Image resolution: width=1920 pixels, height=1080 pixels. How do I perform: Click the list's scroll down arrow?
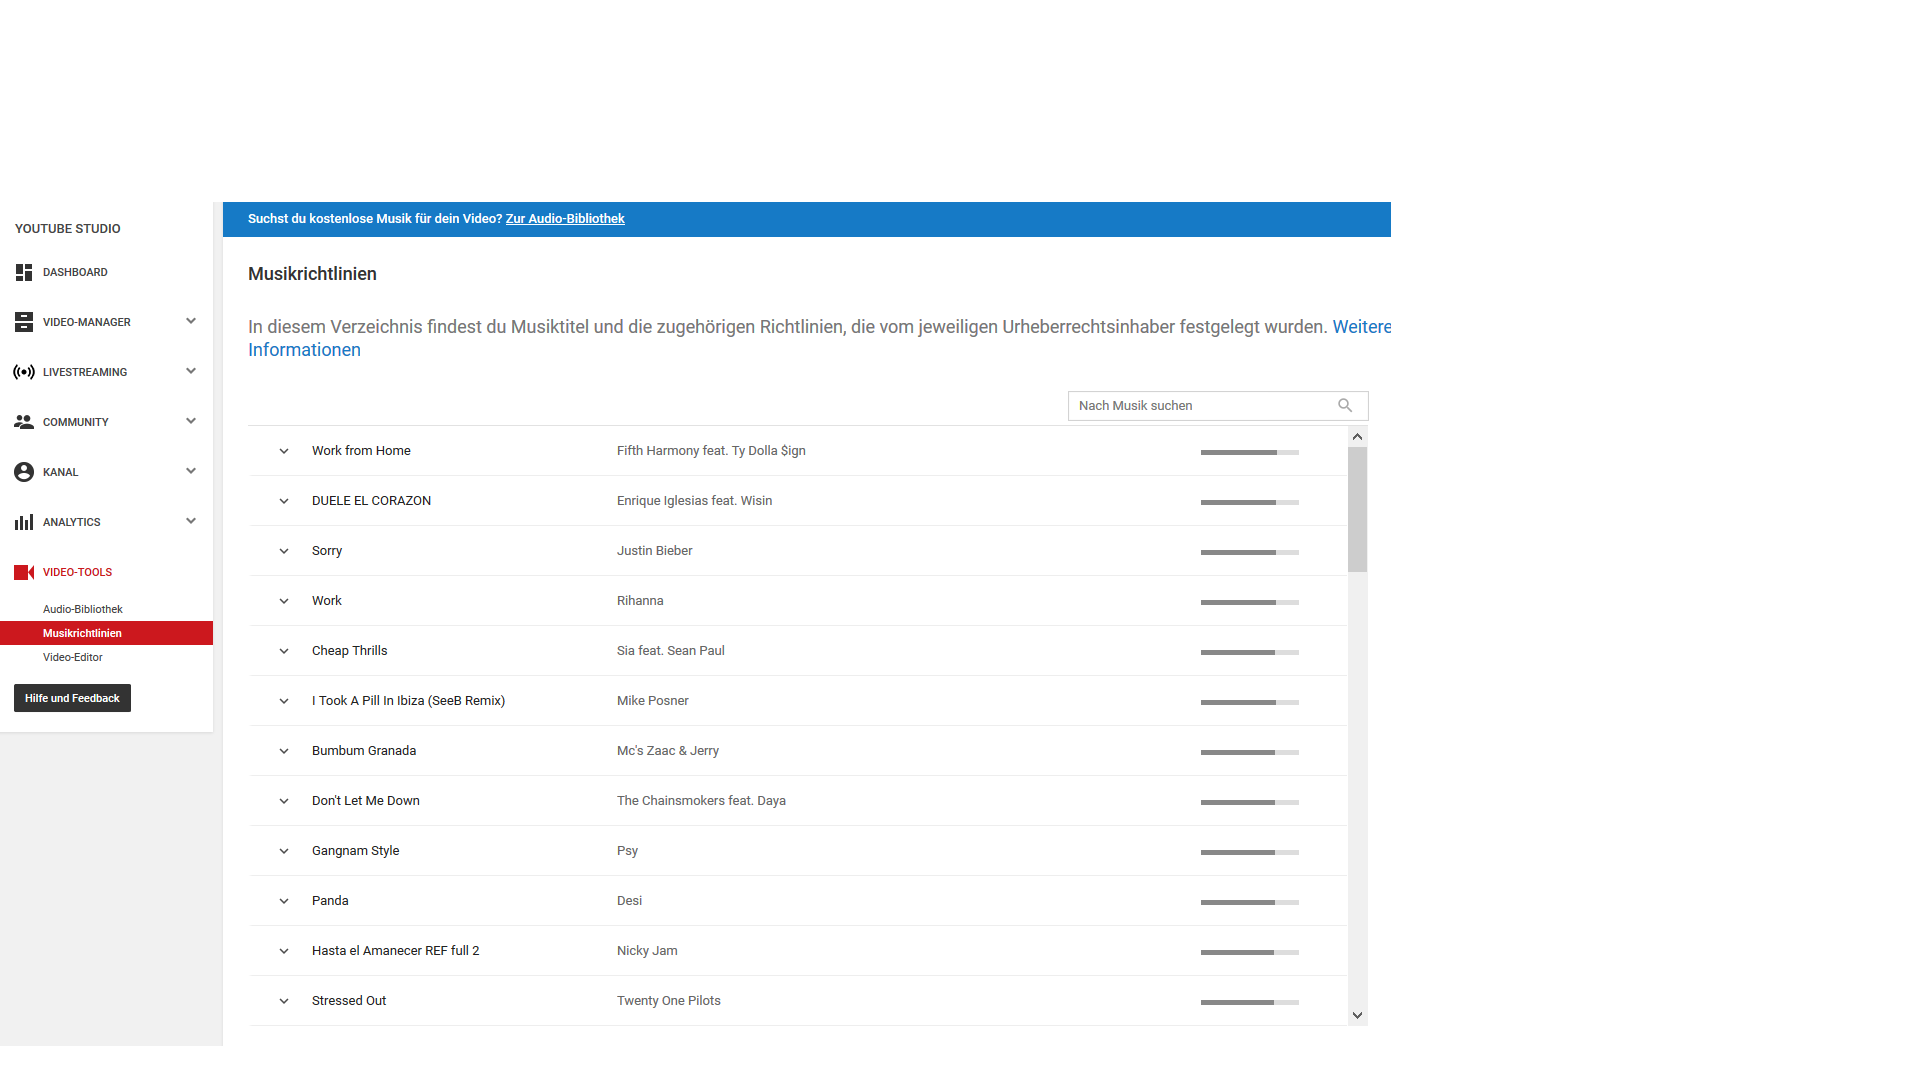click(x=1357, y=1015)
